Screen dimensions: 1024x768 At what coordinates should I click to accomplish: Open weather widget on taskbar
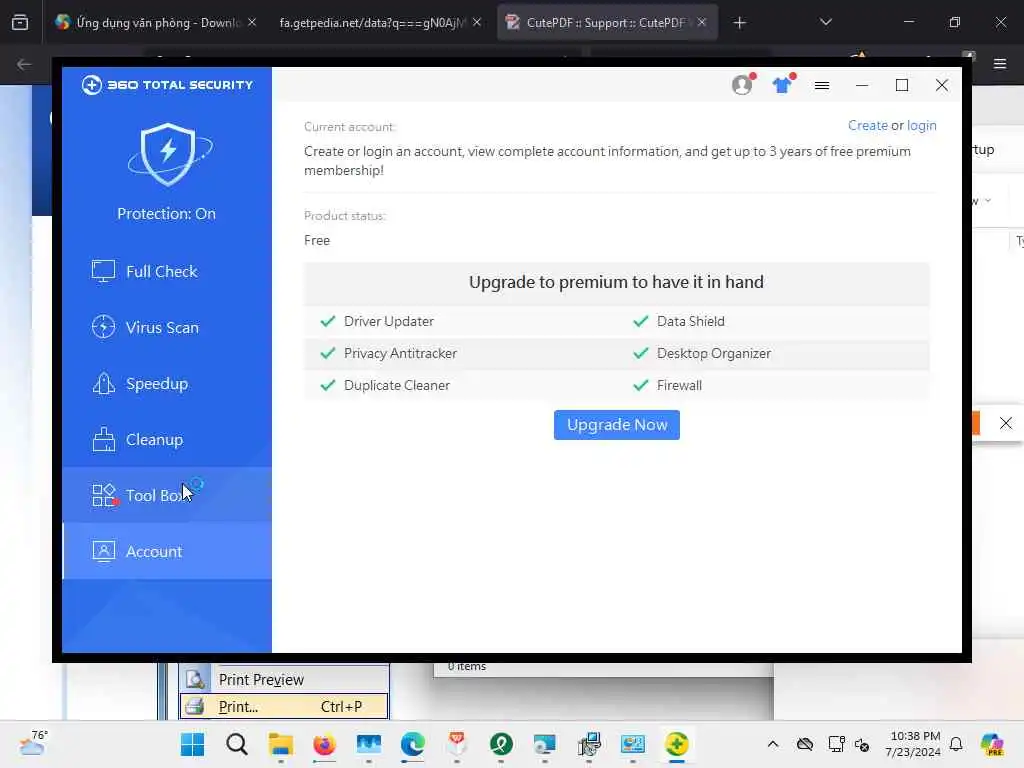point(33,744)
